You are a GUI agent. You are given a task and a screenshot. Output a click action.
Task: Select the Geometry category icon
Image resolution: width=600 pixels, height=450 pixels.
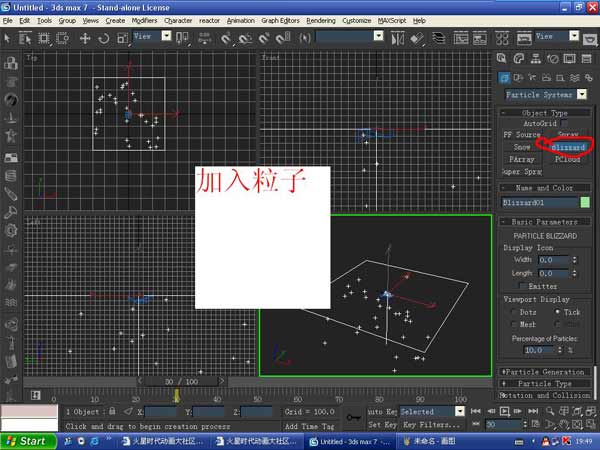(504, 78)
